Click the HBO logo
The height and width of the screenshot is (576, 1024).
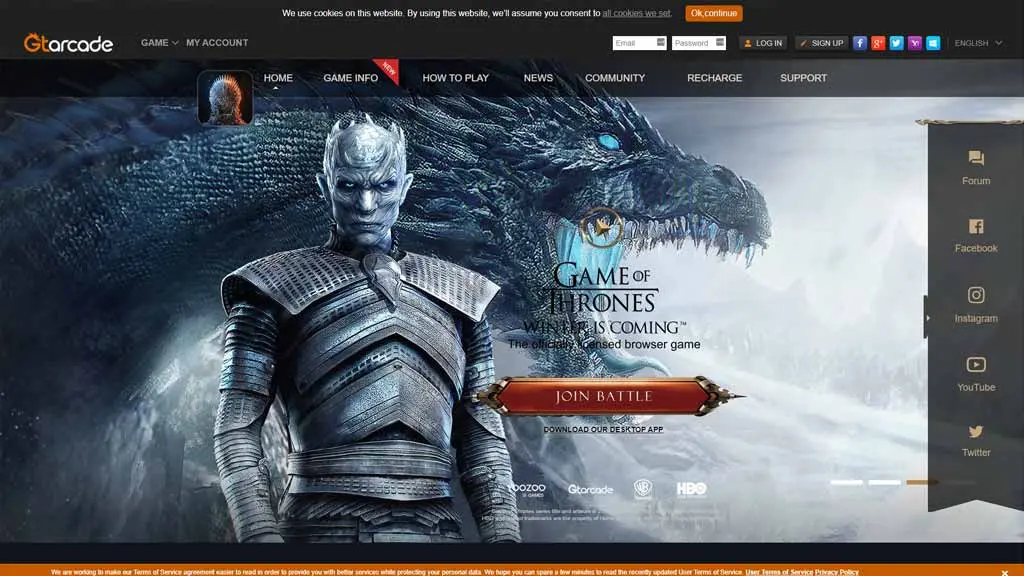tap(691, 489)
